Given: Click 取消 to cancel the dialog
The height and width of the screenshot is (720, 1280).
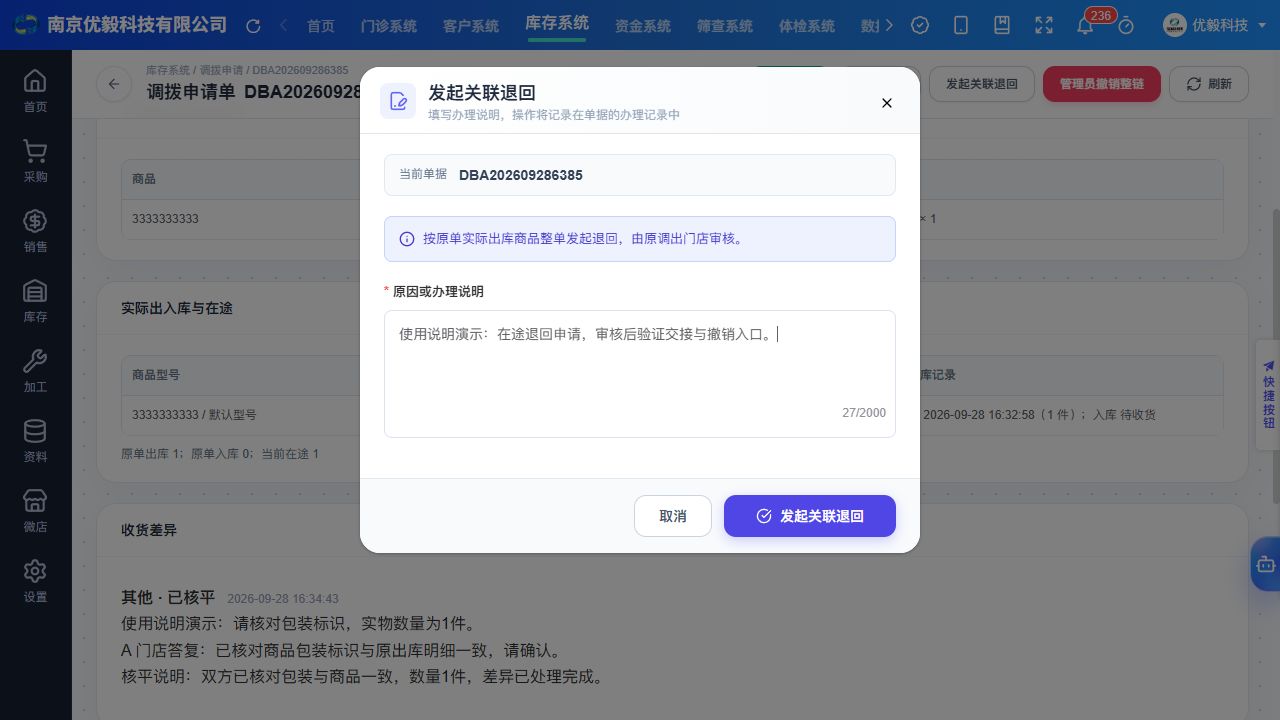Looking at the screenshot, I should (x=673, y=516).
